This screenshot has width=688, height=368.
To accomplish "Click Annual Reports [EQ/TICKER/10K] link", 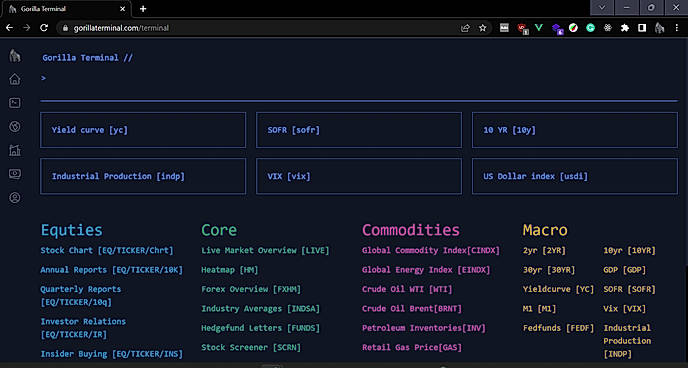I will click(111, 270).
